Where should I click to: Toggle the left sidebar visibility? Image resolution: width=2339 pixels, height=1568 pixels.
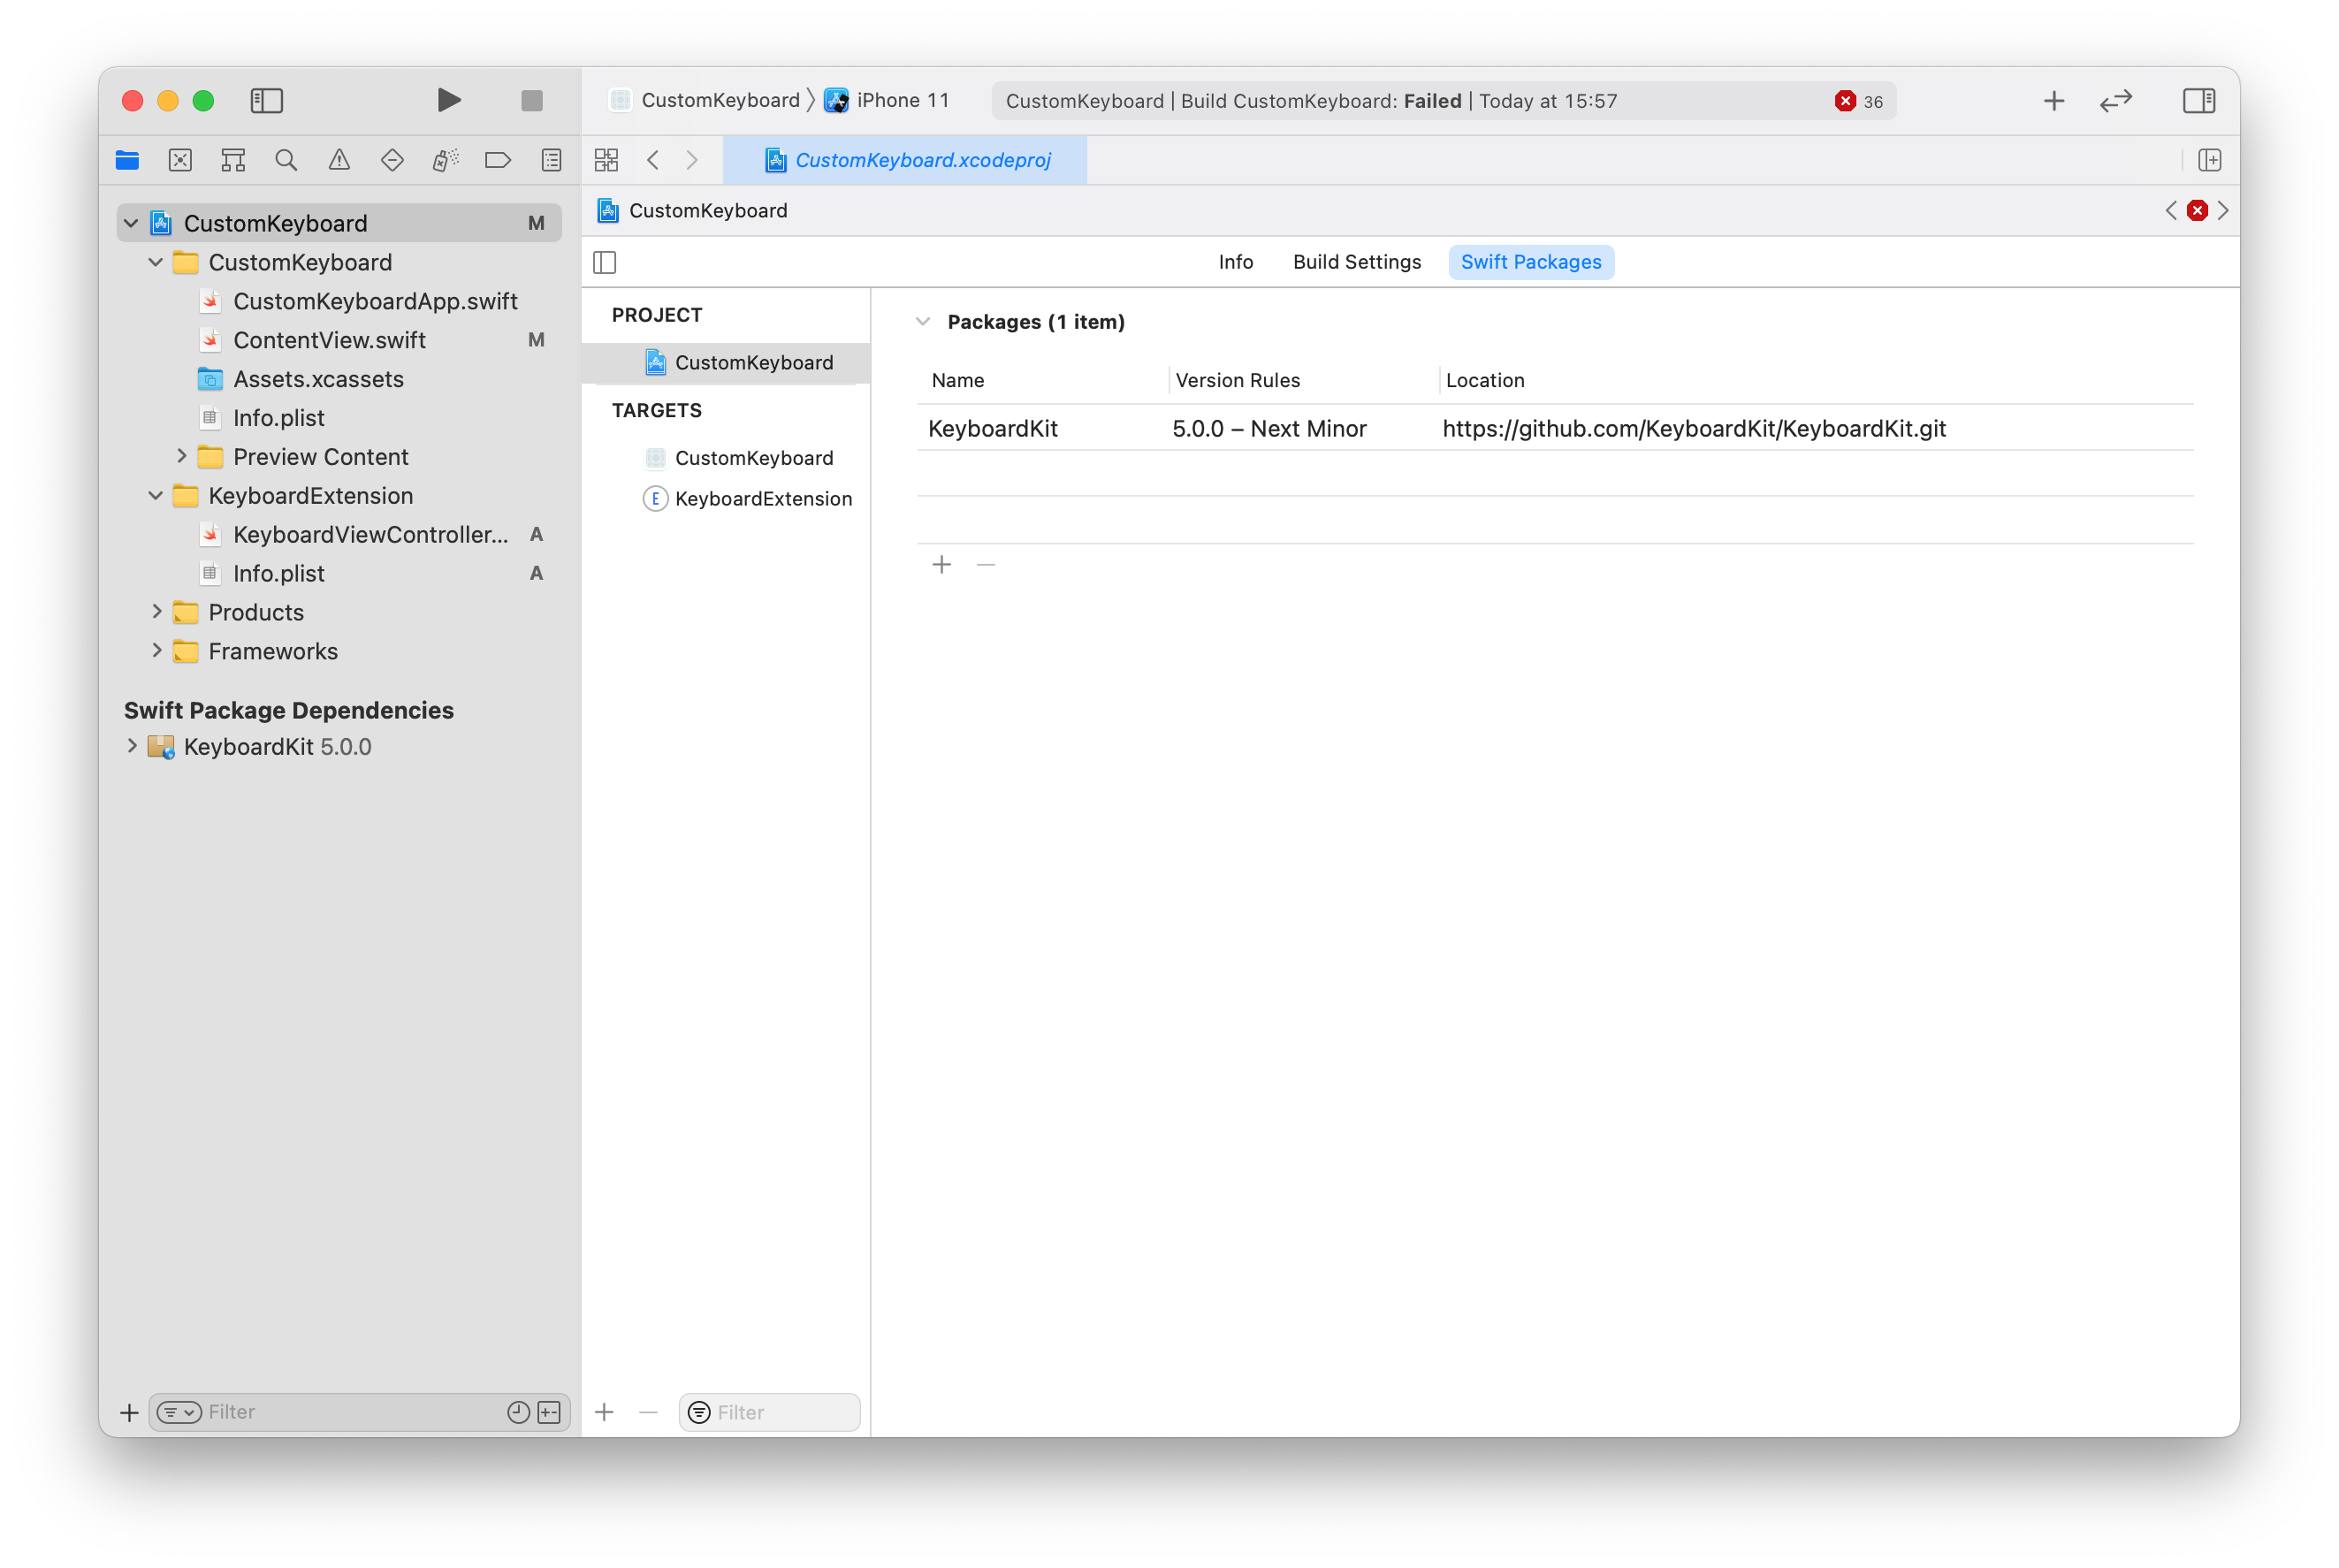(x=266, y=100)
